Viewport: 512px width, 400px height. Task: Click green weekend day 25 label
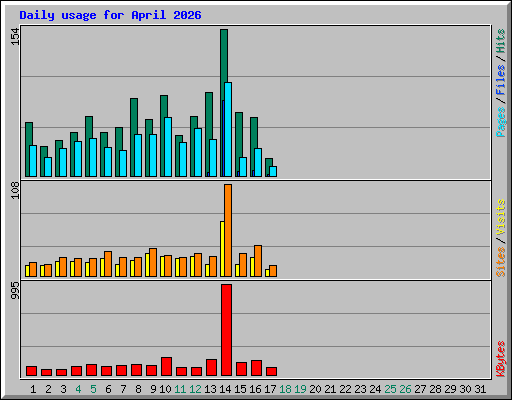pyautogui.click(x=390, y=389)
